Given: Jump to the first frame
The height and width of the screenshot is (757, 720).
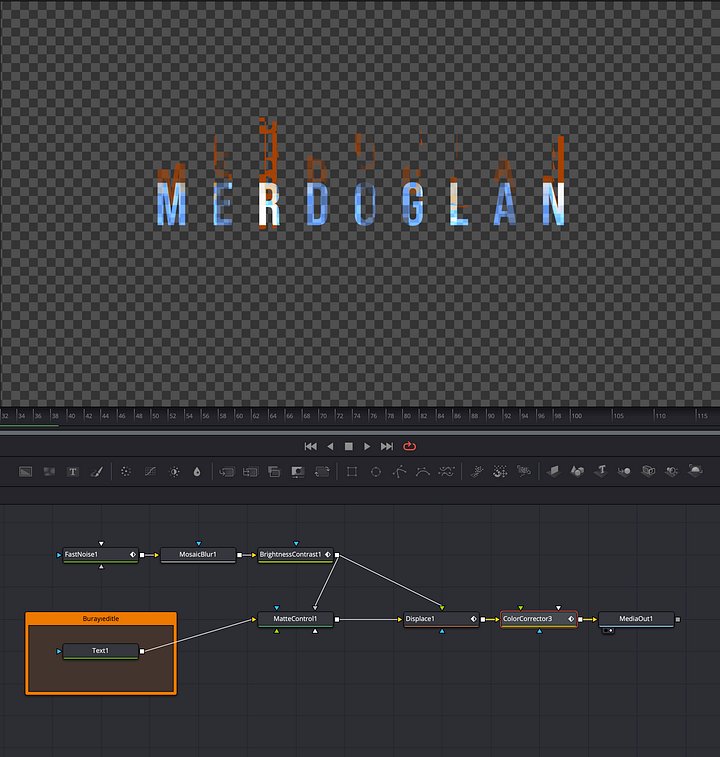Looking at the screenshot, I should point(311,447).
